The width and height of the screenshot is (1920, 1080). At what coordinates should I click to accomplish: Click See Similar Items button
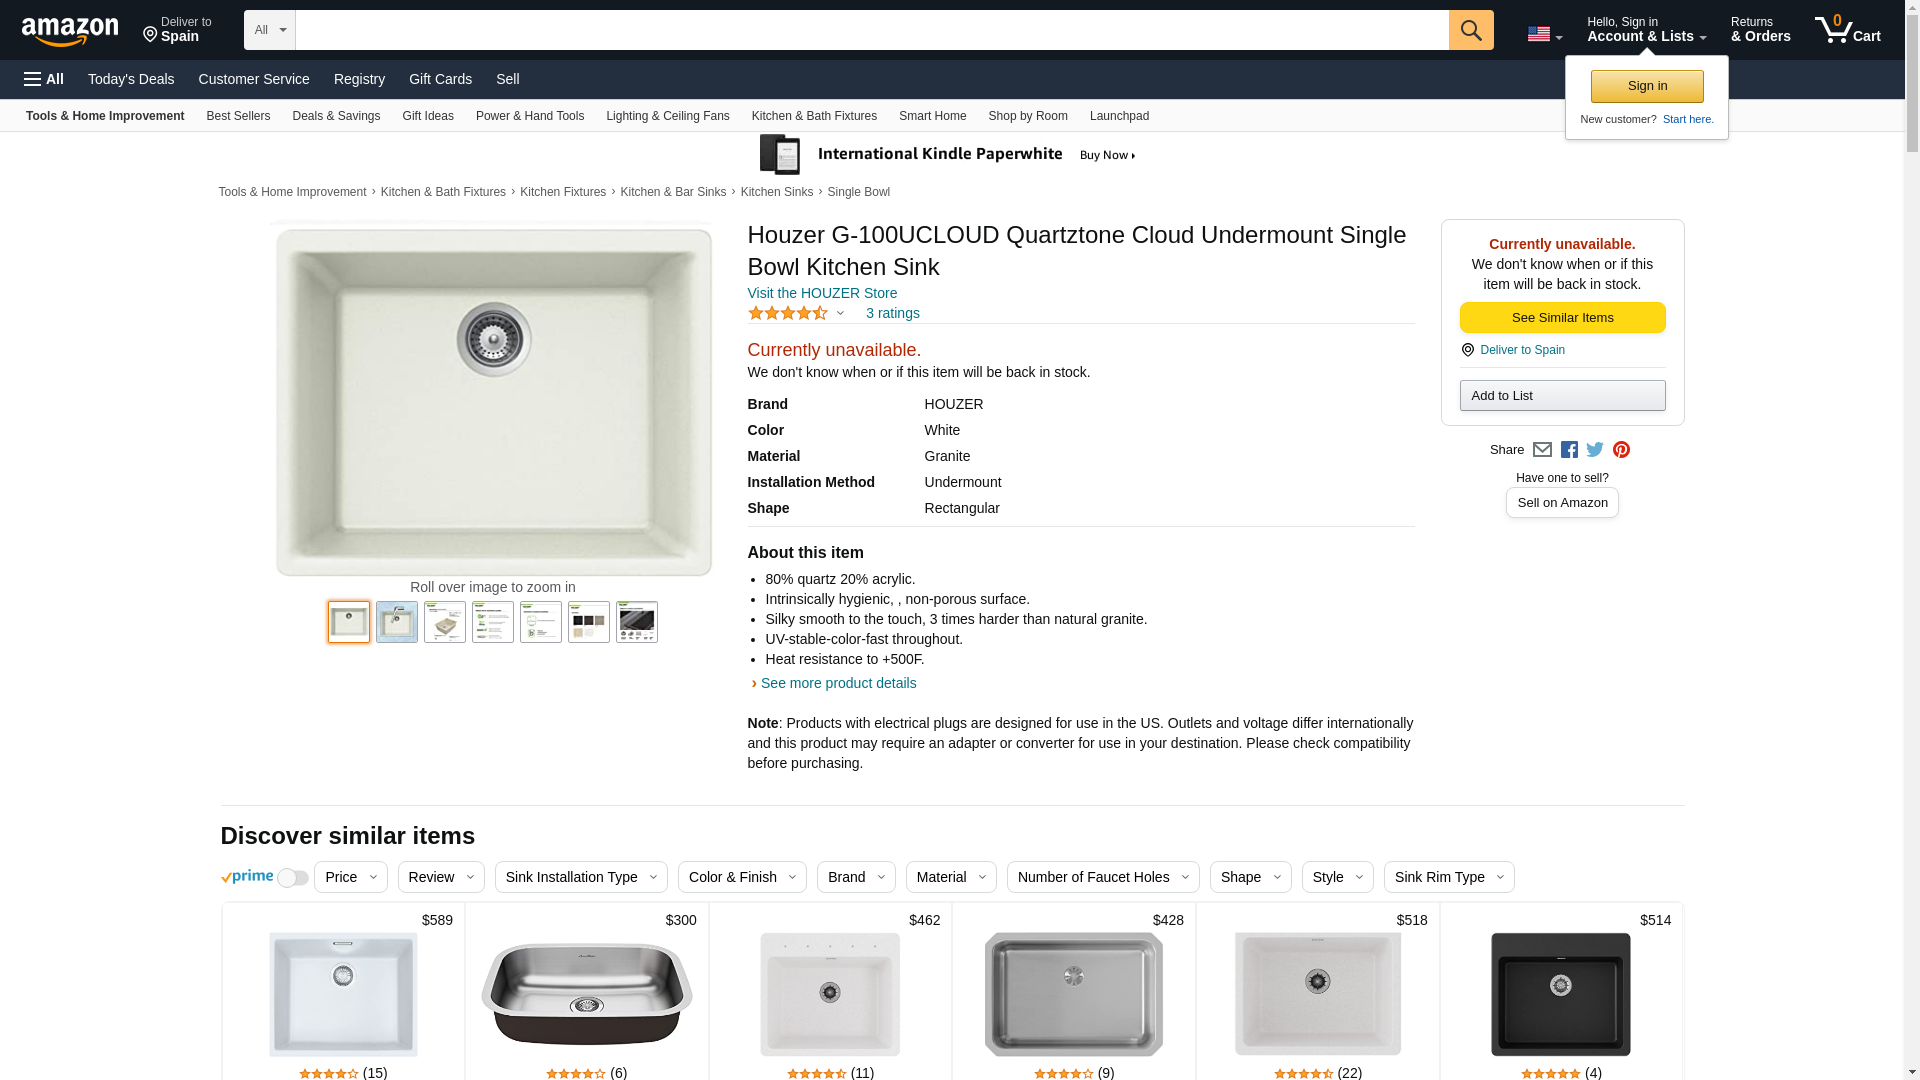point(1562,318)
